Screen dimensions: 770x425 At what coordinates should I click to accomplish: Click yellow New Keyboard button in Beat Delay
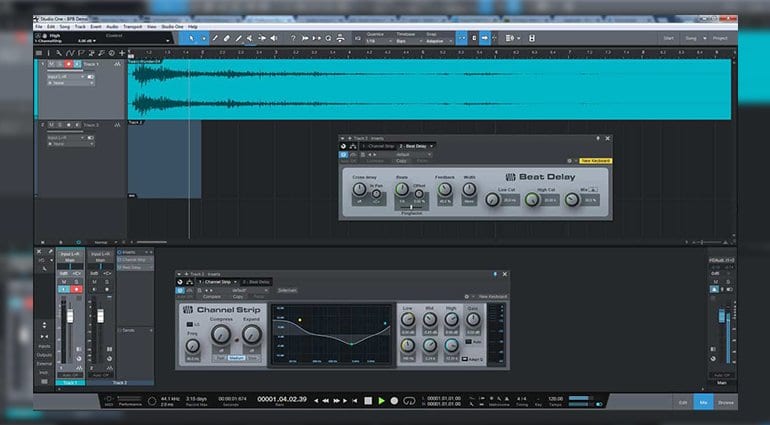(x=595, y=161)
